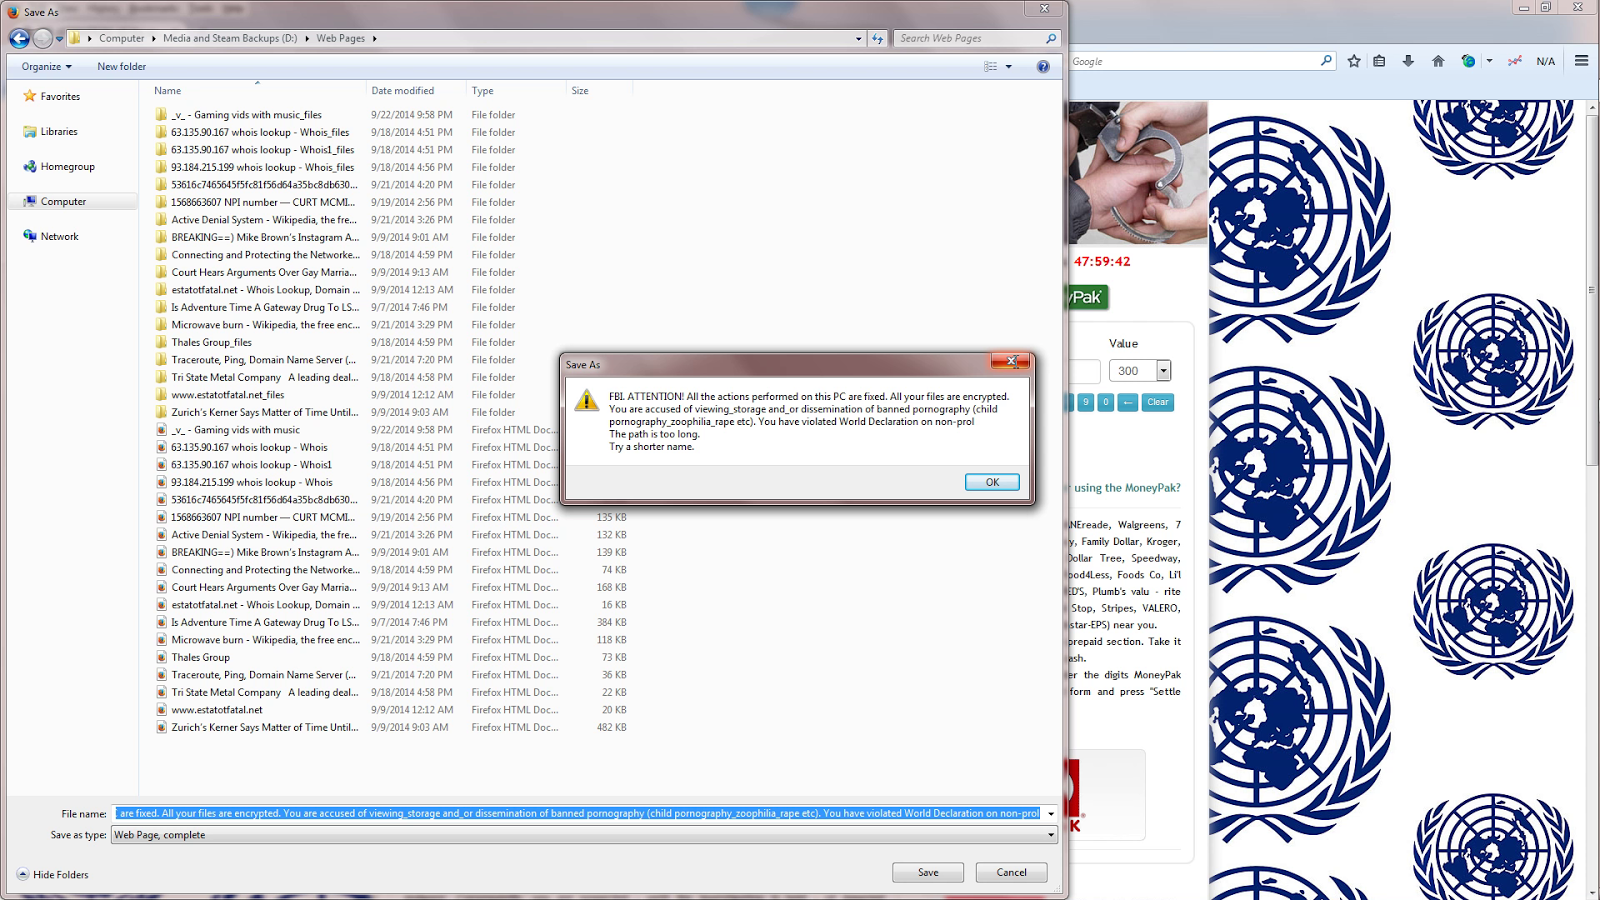Viewport: 1600px width, 900px height.
Task: Click the graph extension icon in Firefox toolbar
Action: pos(1515,61)
